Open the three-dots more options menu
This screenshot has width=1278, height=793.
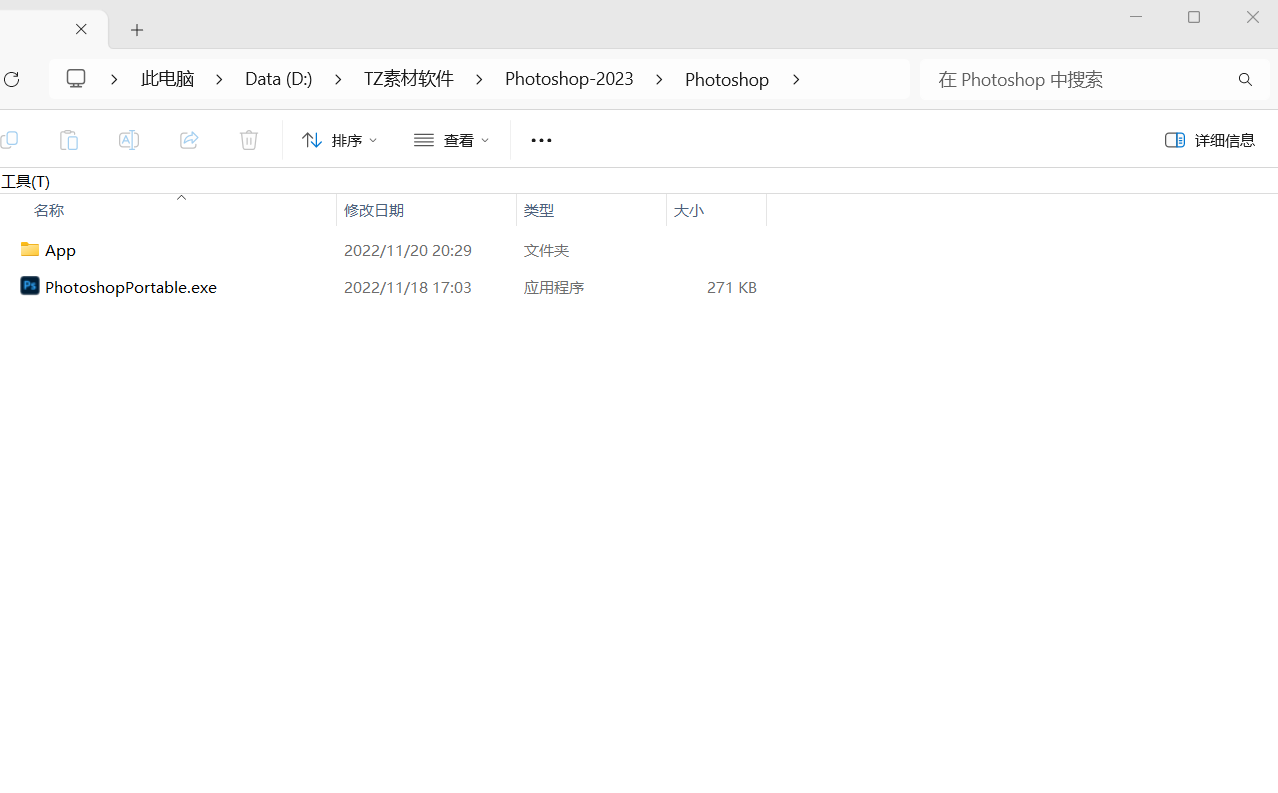541,140
